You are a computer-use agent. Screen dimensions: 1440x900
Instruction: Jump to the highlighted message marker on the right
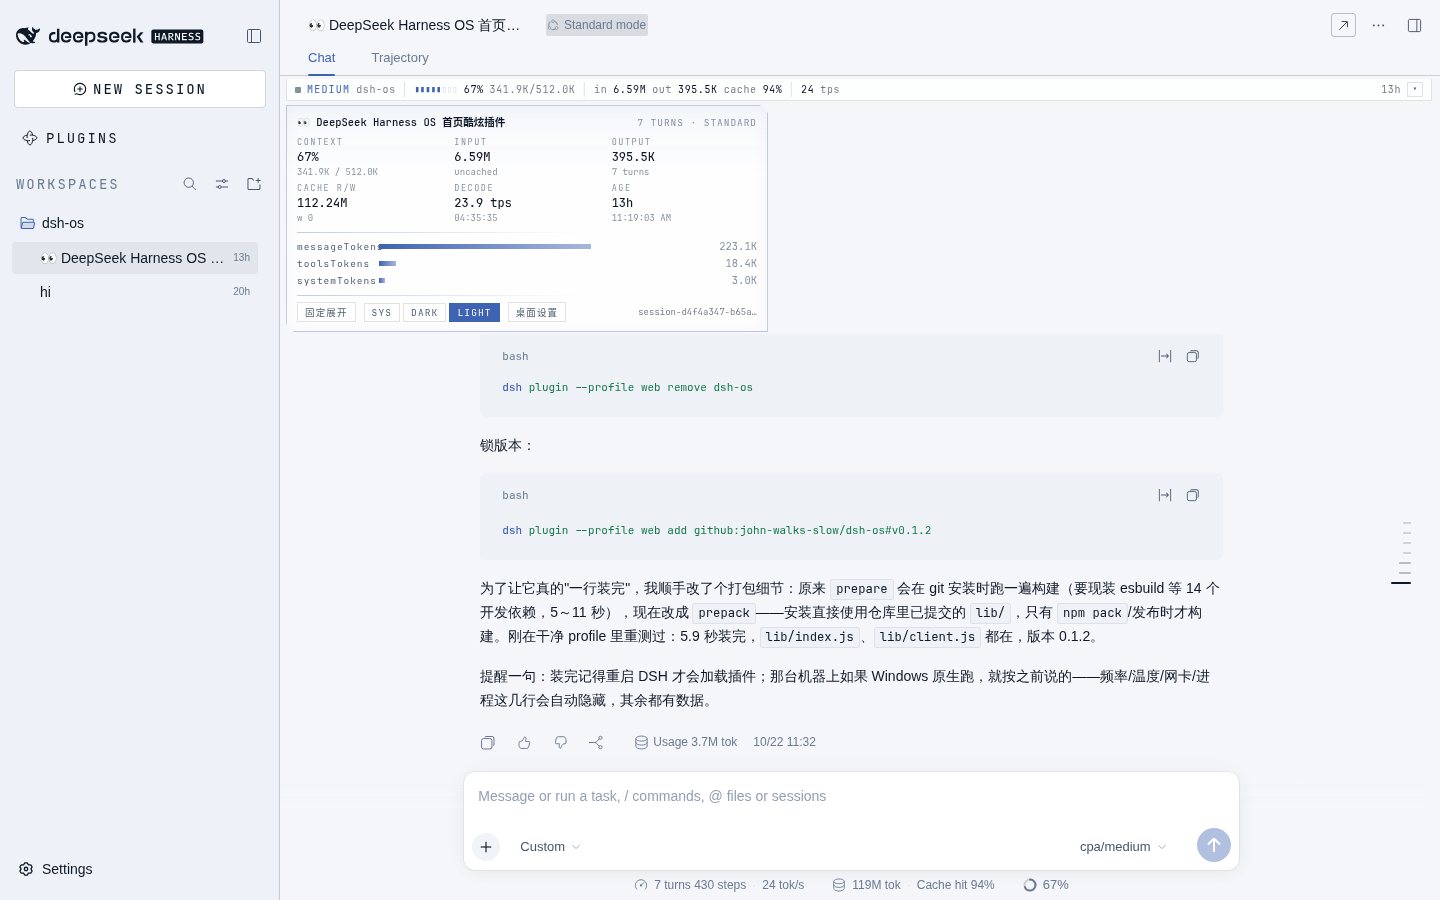1401,582
